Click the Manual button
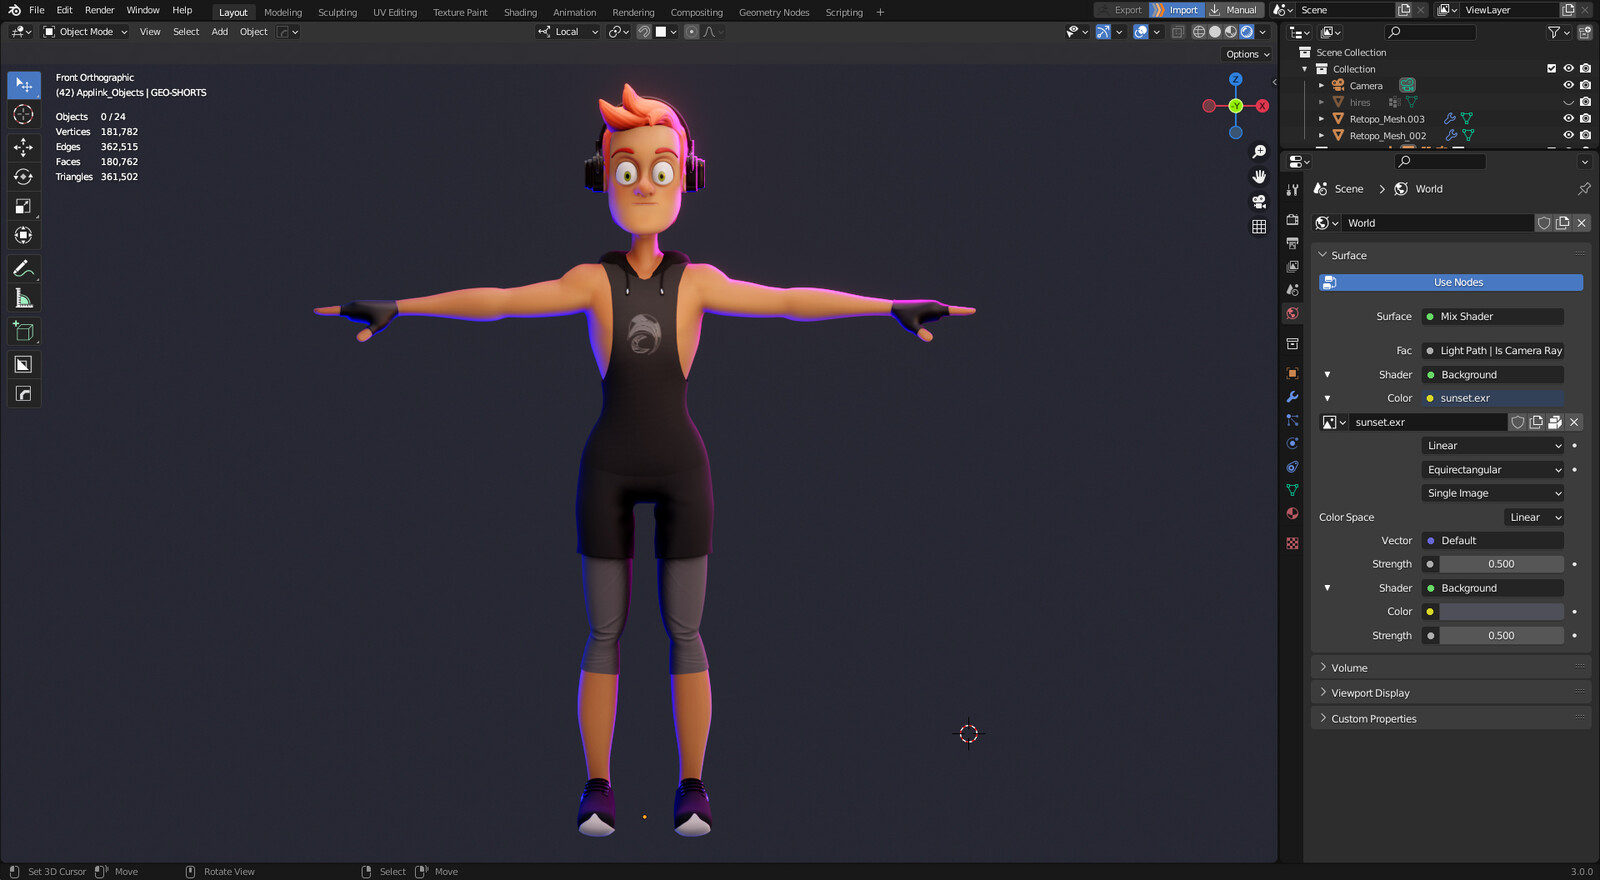This screenshot has width=1600, height=880. (1234, 10)
